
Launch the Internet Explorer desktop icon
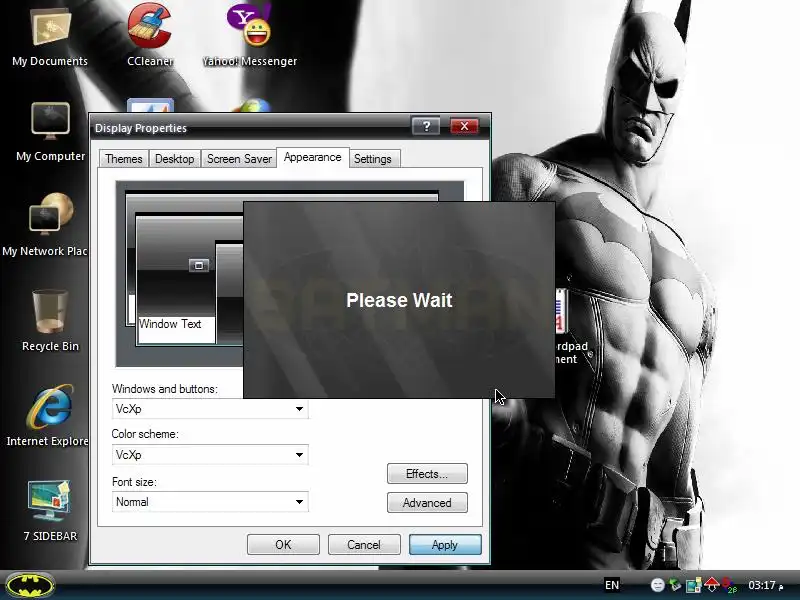(x=47, y=415)
